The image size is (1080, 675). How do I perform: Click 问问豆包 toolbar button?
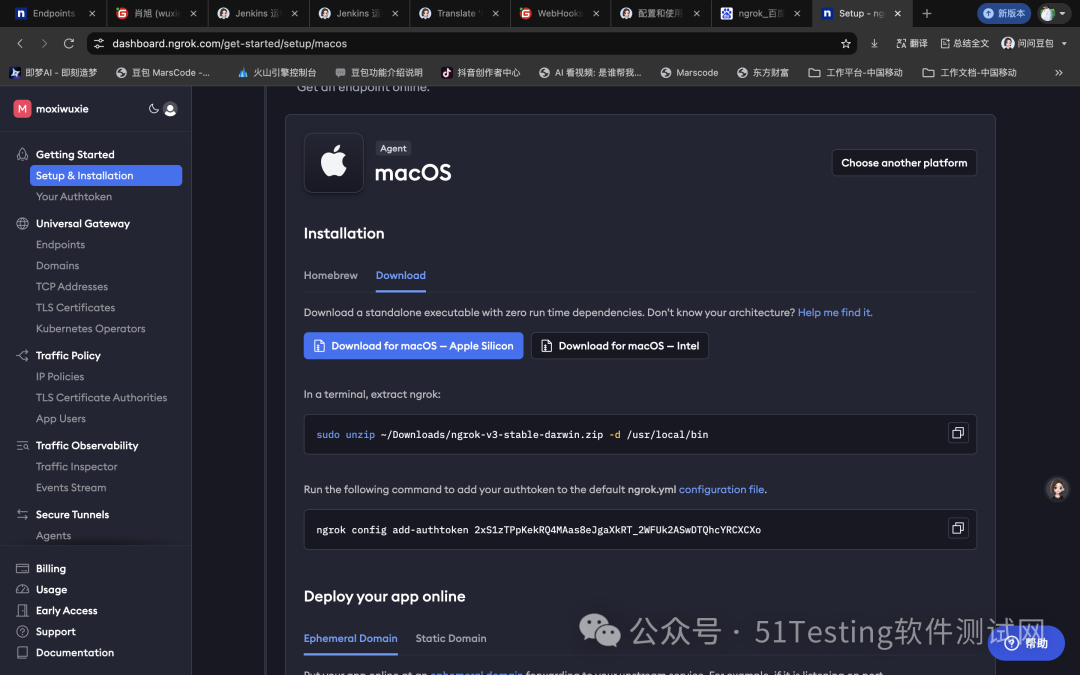(1028, 43)
